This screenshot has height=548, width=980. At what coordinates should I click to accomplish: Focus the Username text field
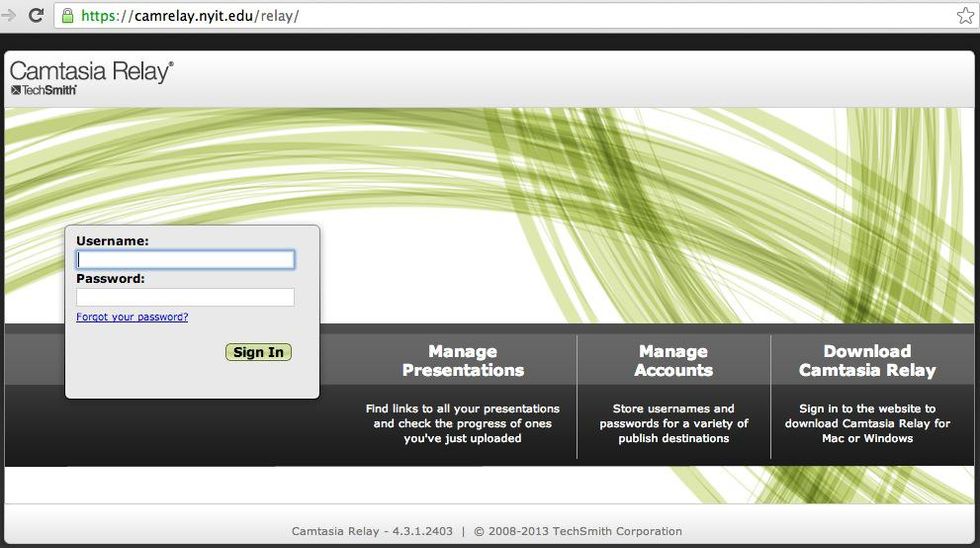tap(185, 260)
